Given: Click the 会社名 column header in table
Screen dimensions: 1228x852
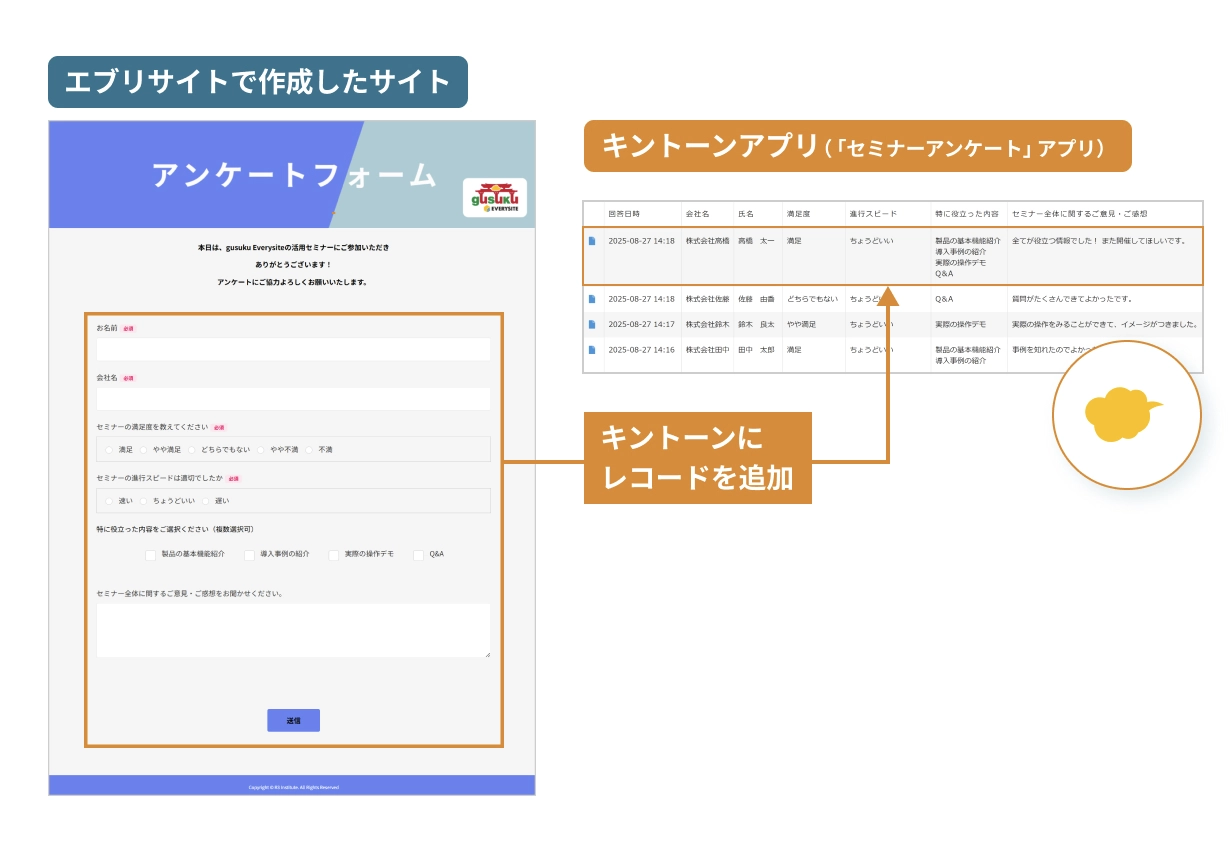Looking at the screenshot, I should (x=697, y=214).
